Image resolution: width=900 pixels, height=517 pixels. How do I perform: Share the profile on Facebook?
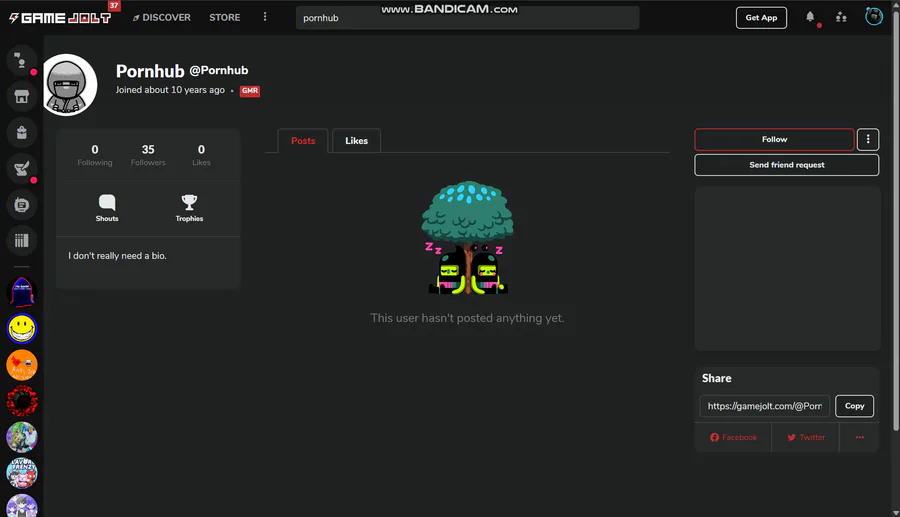[733, 437]
